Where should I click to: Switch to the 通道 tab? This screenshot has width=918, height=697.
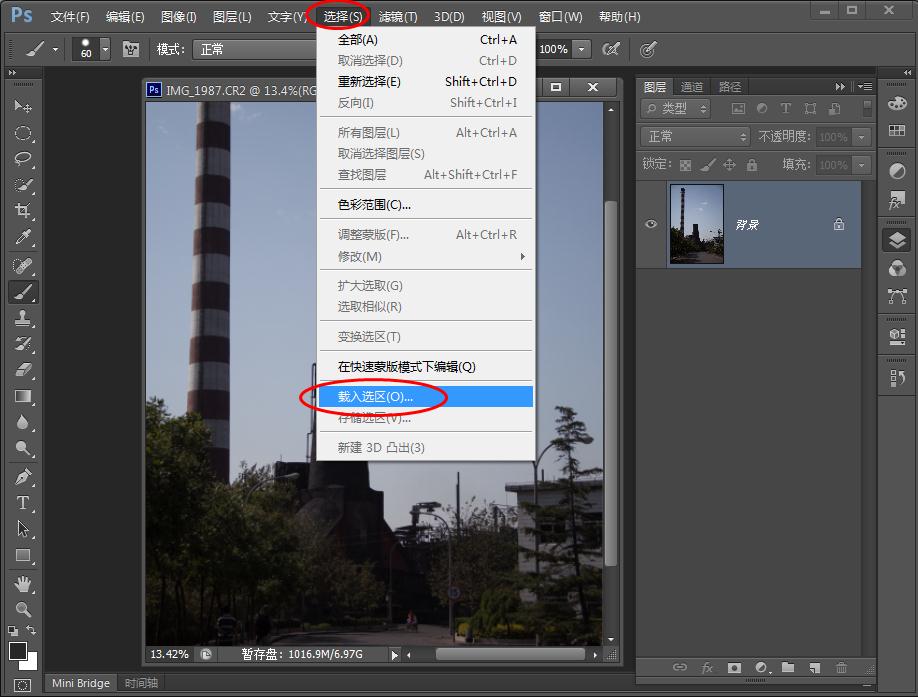click(x=691, y=87)
